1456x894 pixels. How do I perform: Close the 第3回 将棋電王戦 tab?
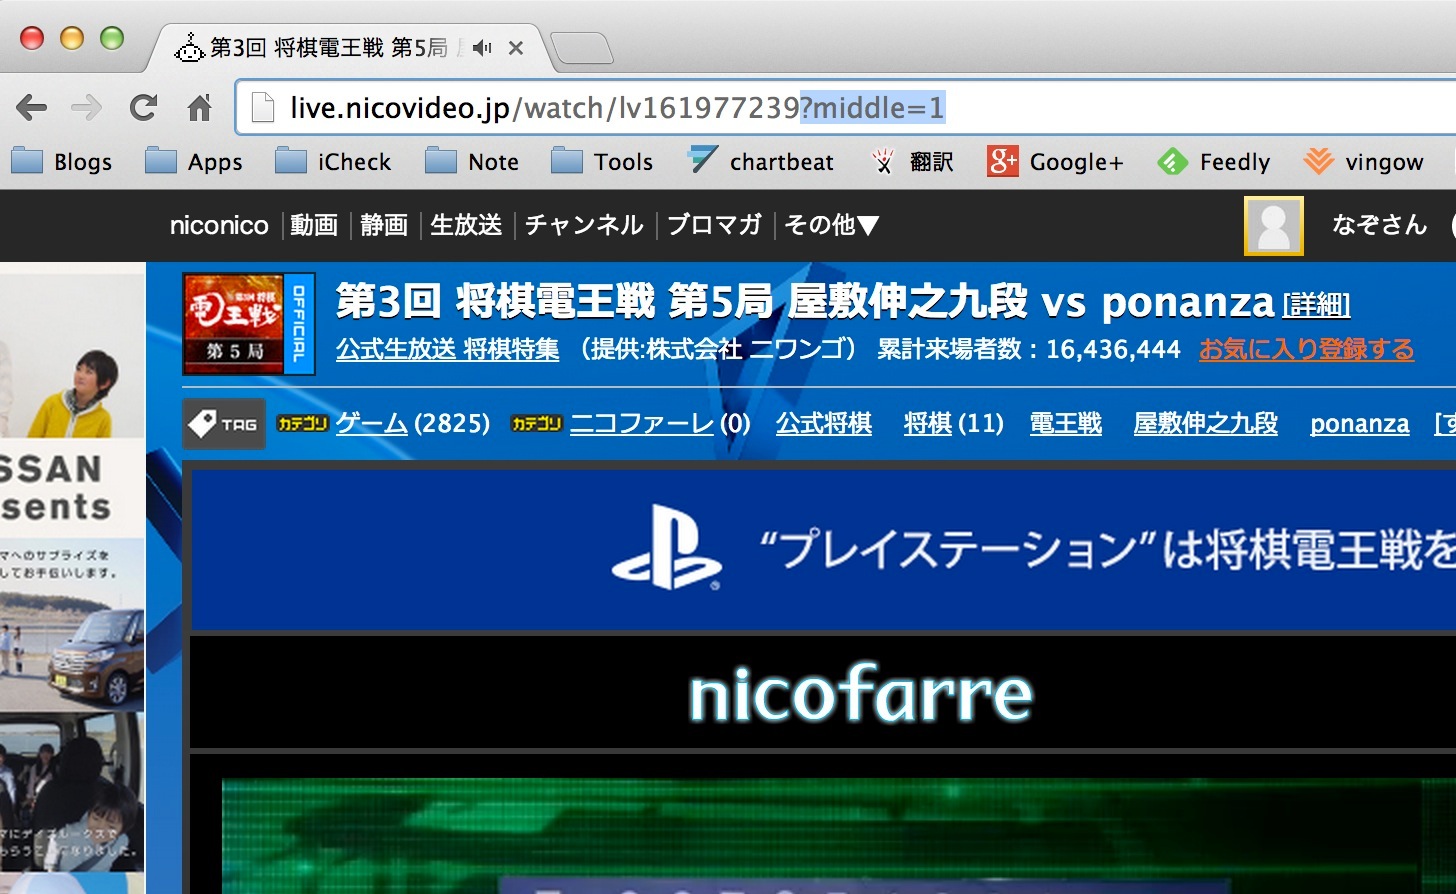516,47
